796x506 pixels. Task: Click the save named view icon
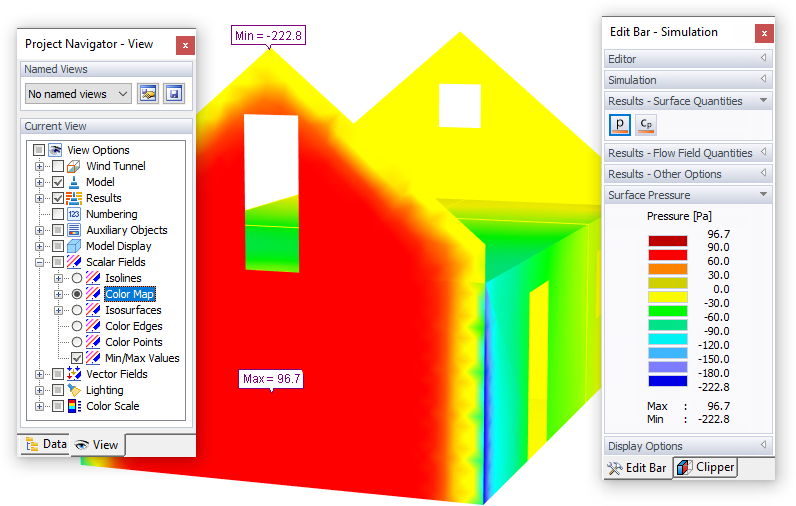pos(174,94)
